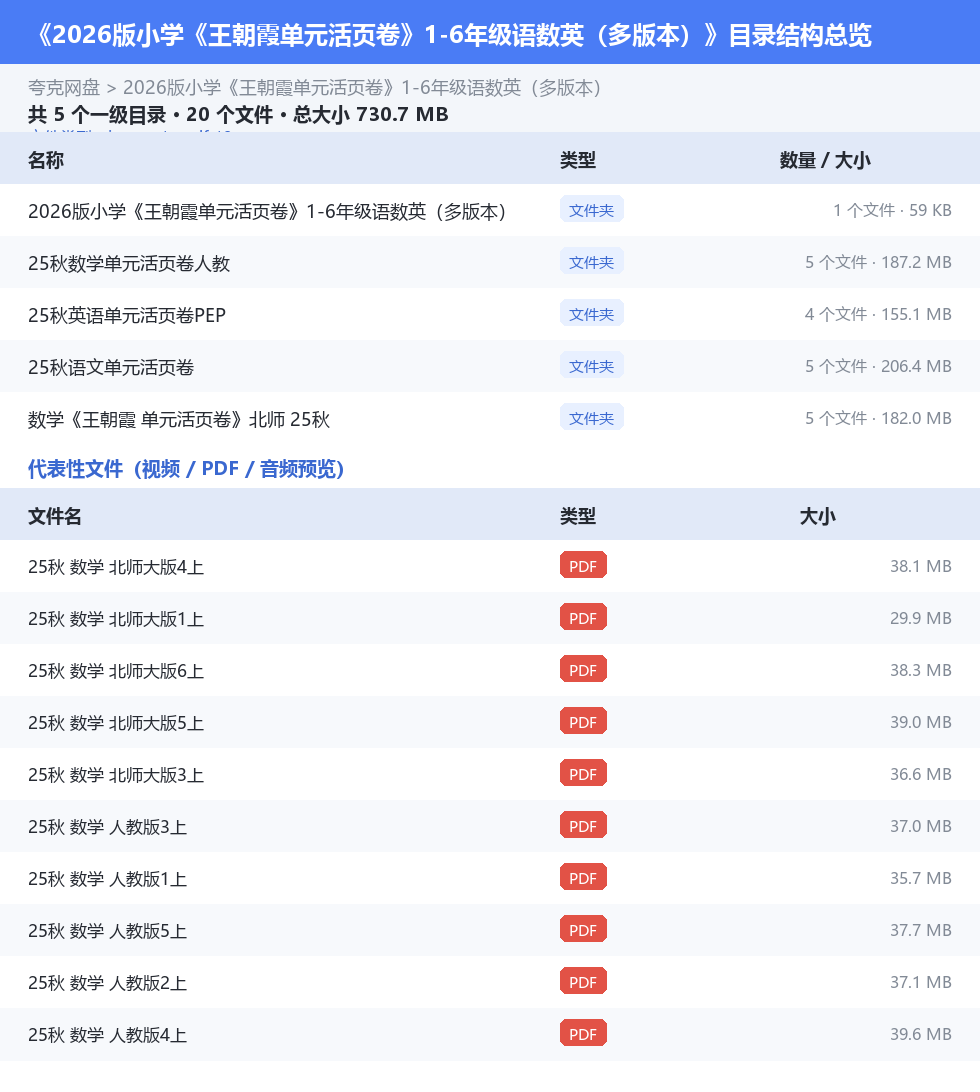This screenshot has width=980, height=1092.
Task: Open folder 2026版小学《王朝霞单元活页卷》1-6年级语数英
Action: [x=267, y=211]
